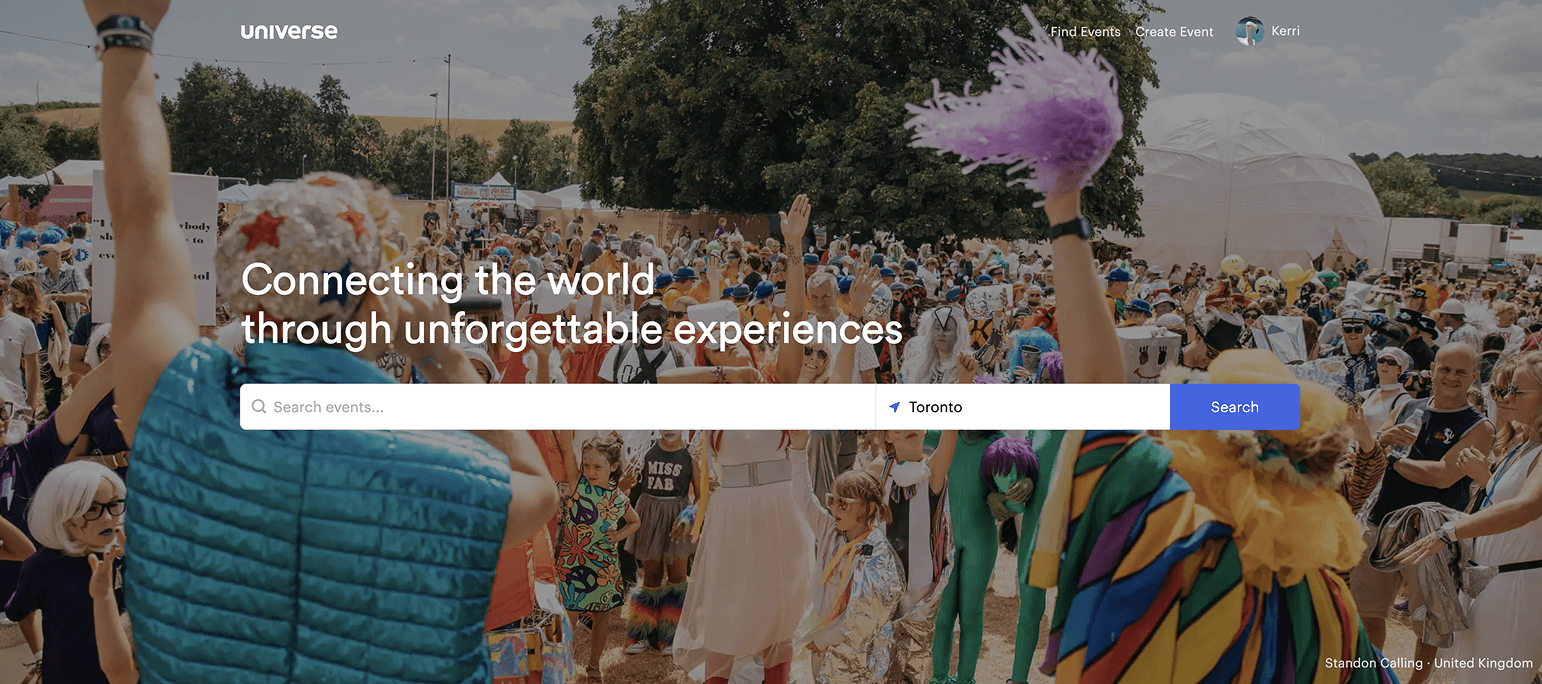
Task: Open Kerri's profile avatar
Action: [1250, 31]
